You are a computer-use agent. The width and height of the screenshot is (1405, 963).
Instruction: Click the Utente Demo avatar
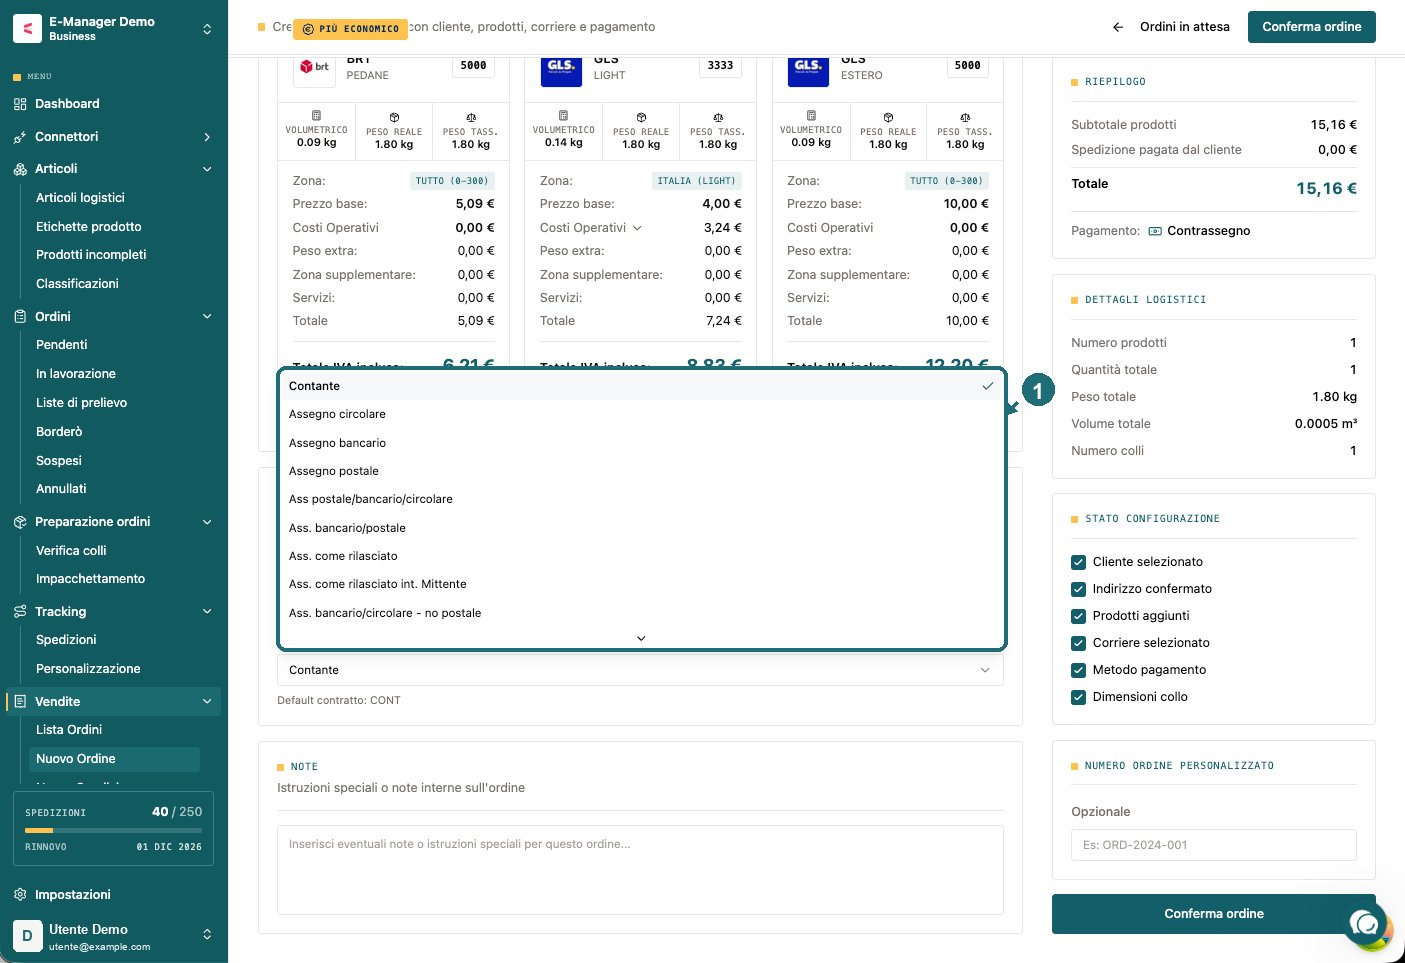click(x=27, y=936)
